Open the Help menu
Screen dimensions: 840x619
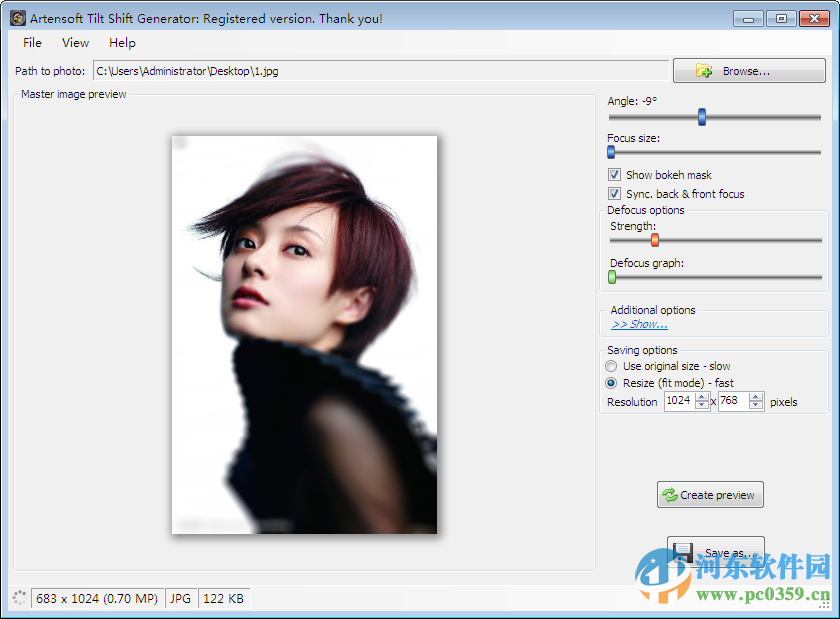[122, 42]
